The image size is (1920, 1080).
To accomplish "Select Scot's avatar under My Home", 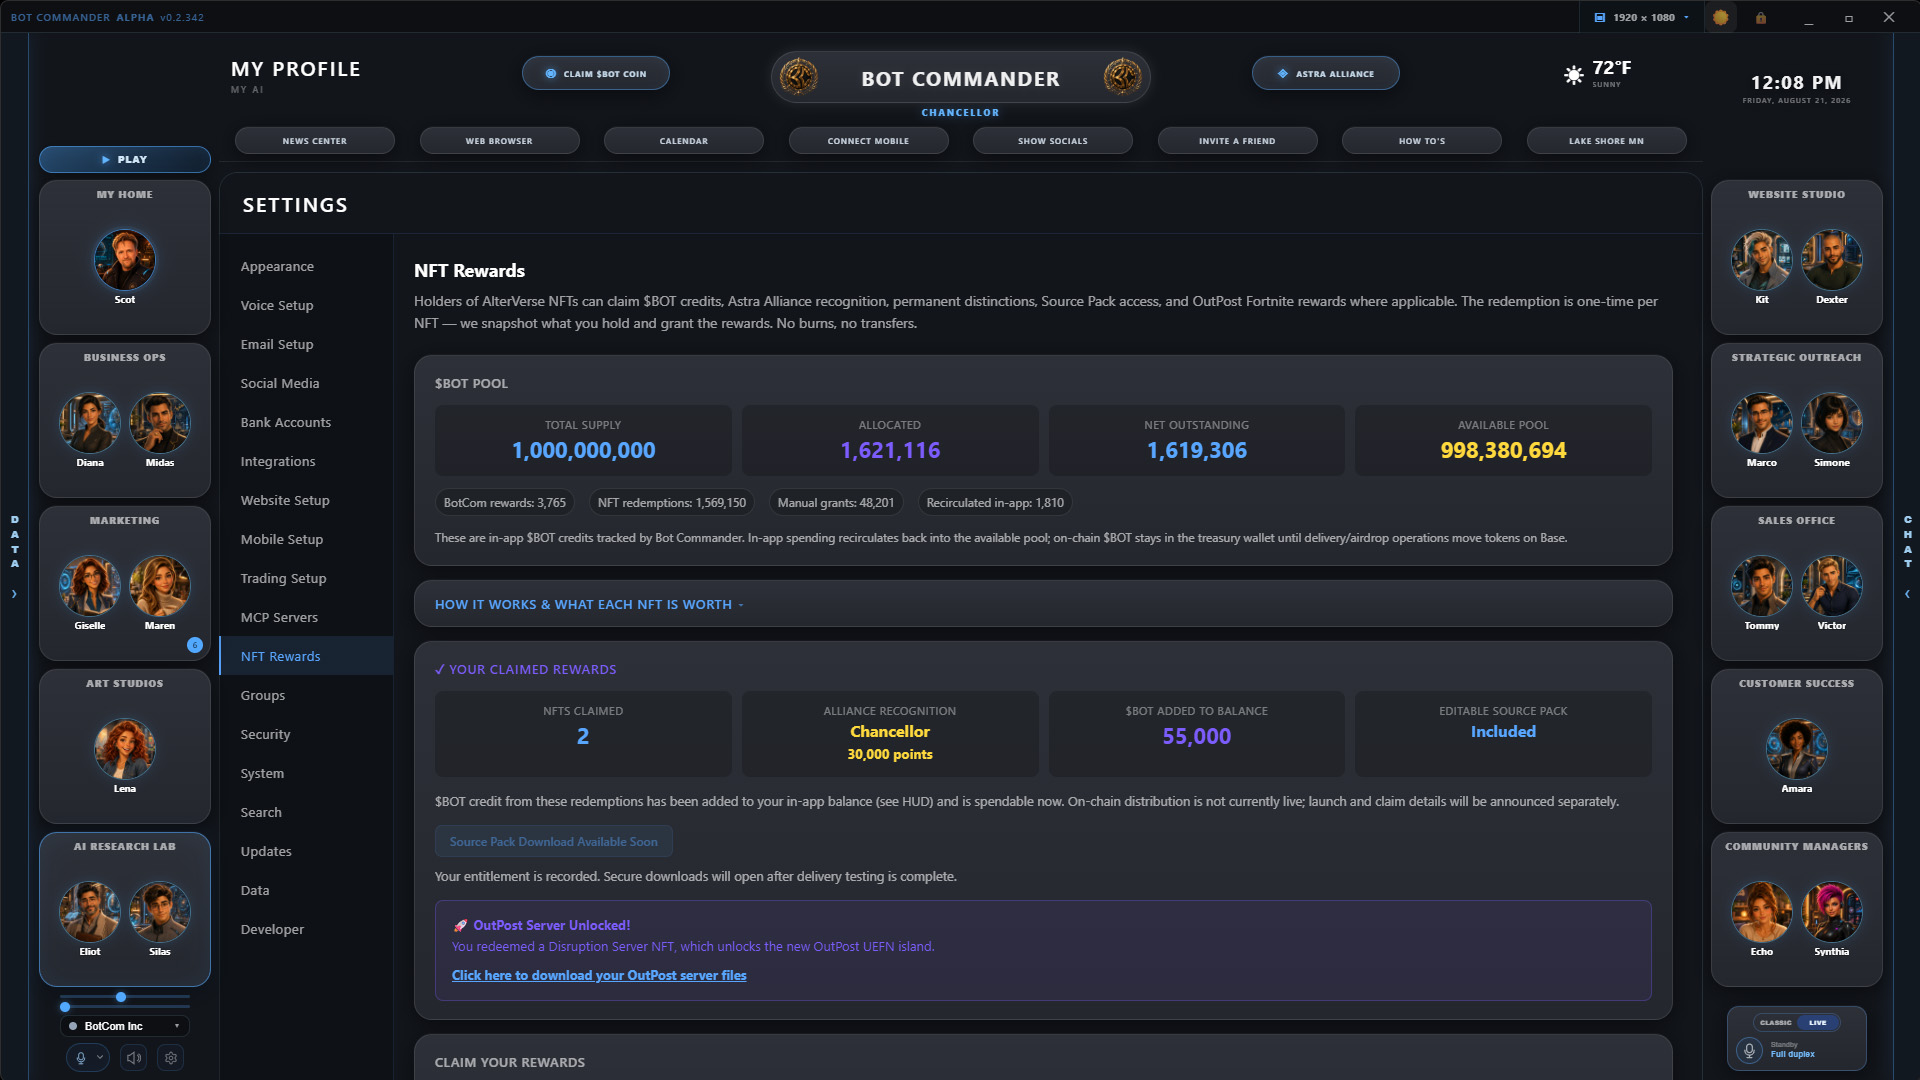I will [x=125, y=260].
